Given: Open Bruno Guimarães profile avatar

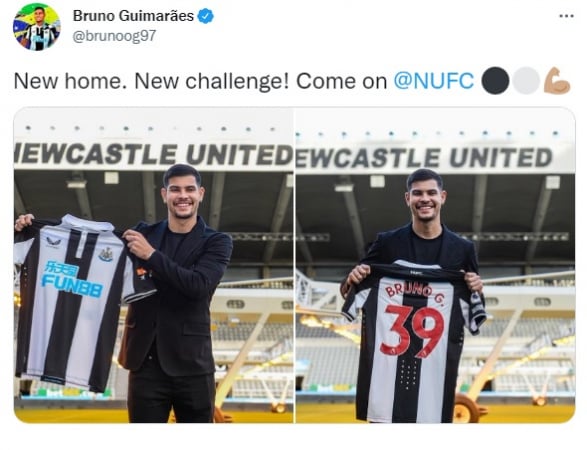Looking at the screenshot, I should [x=37, y=27].
